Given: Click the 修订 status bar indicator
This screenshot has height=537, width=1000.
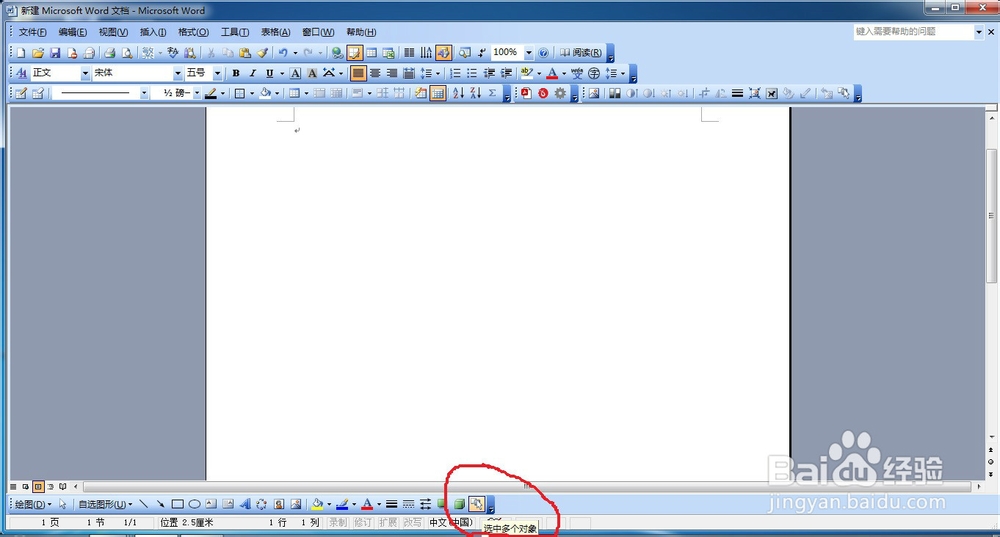Looking at the screenshot, I should coord(362,522).
